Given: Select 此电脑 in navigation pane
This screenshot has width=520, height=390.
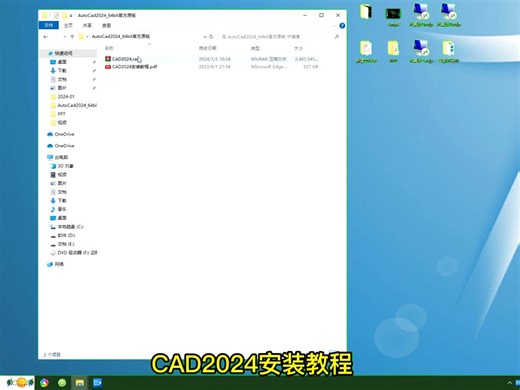Looking at the screenshot, I should click(x=61, y=157).
